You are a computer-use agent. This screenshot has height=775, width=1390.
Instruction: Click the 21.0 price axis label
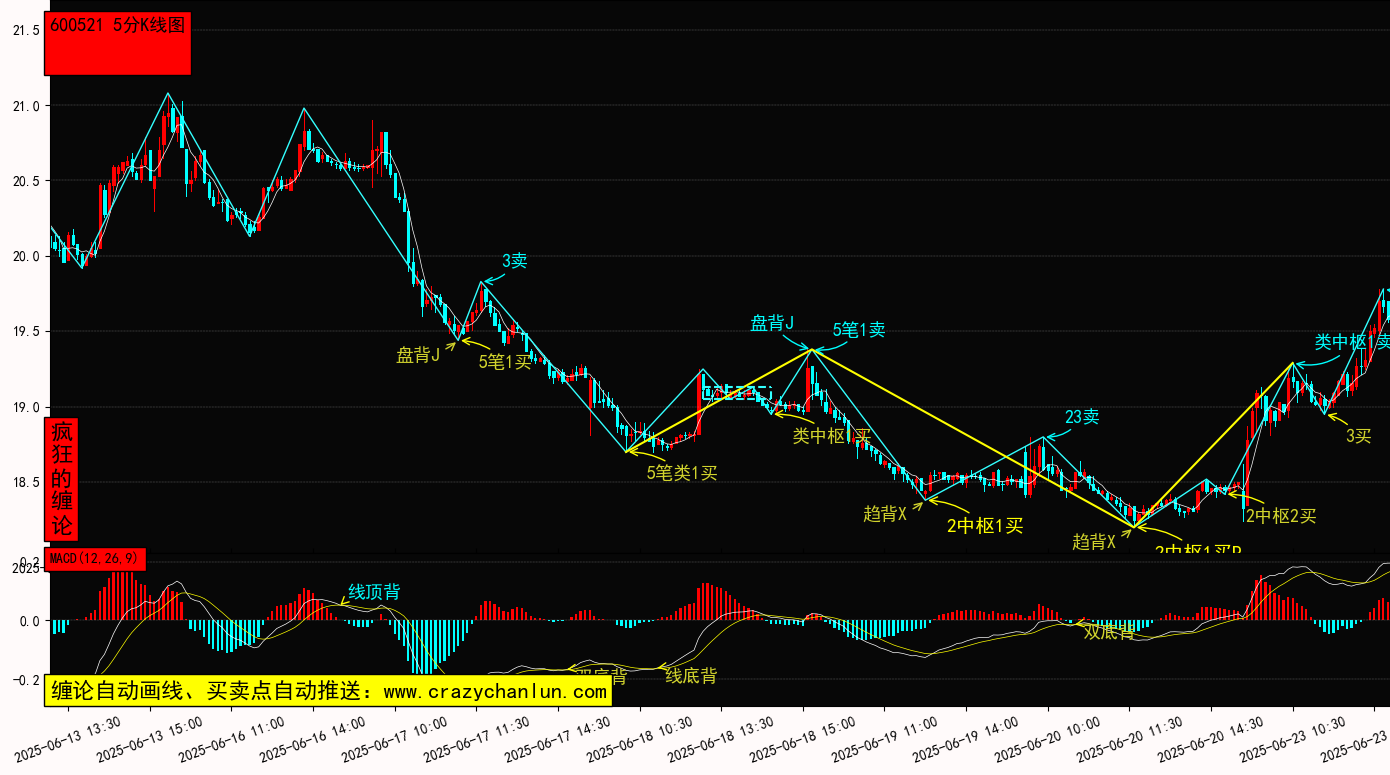click(x=26, y=106)
